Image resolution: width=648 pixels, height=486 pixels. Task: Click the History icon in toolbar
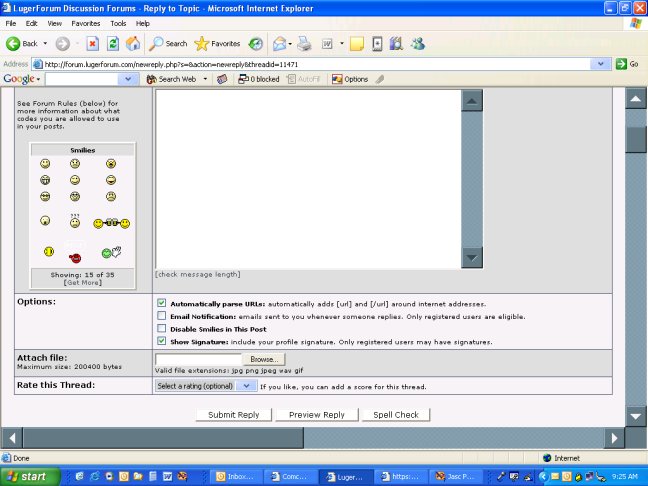256,44
